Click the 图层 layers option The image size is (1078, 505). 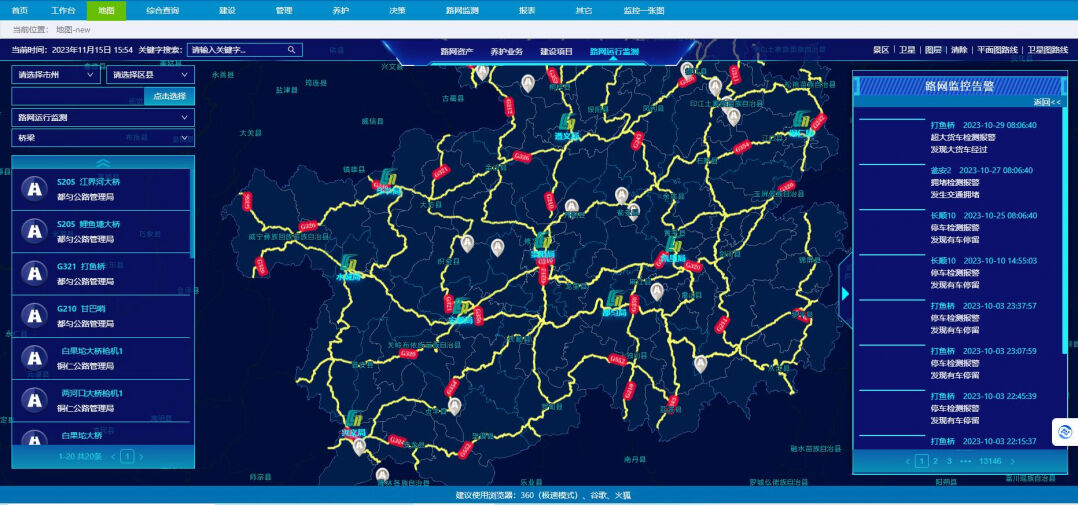point(933,50)
